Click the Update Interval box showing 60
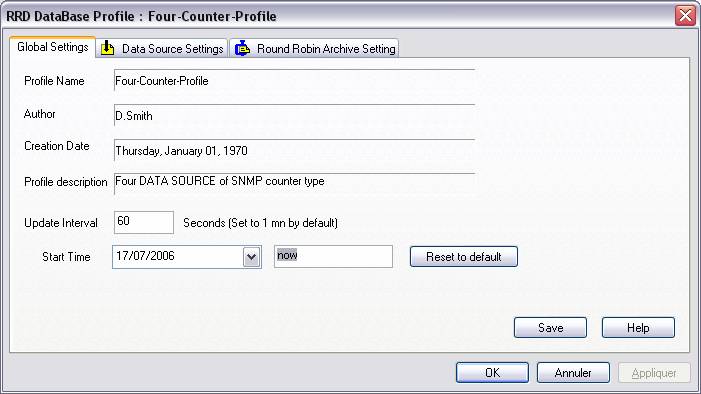The width and height of the screenshot is (701, 394). [x=144, y=222]
